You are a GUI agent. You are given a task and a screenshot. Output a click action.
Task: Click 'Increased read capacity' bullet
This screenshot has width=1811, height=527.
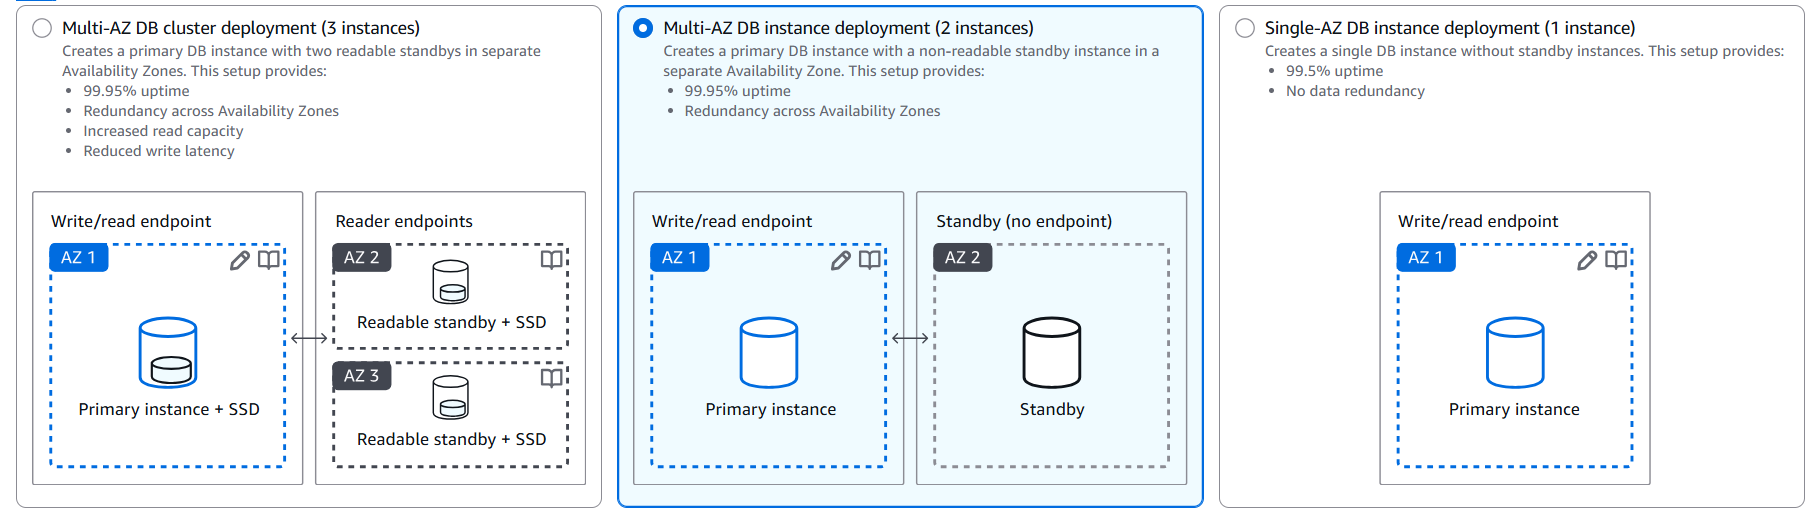(163, 131)
